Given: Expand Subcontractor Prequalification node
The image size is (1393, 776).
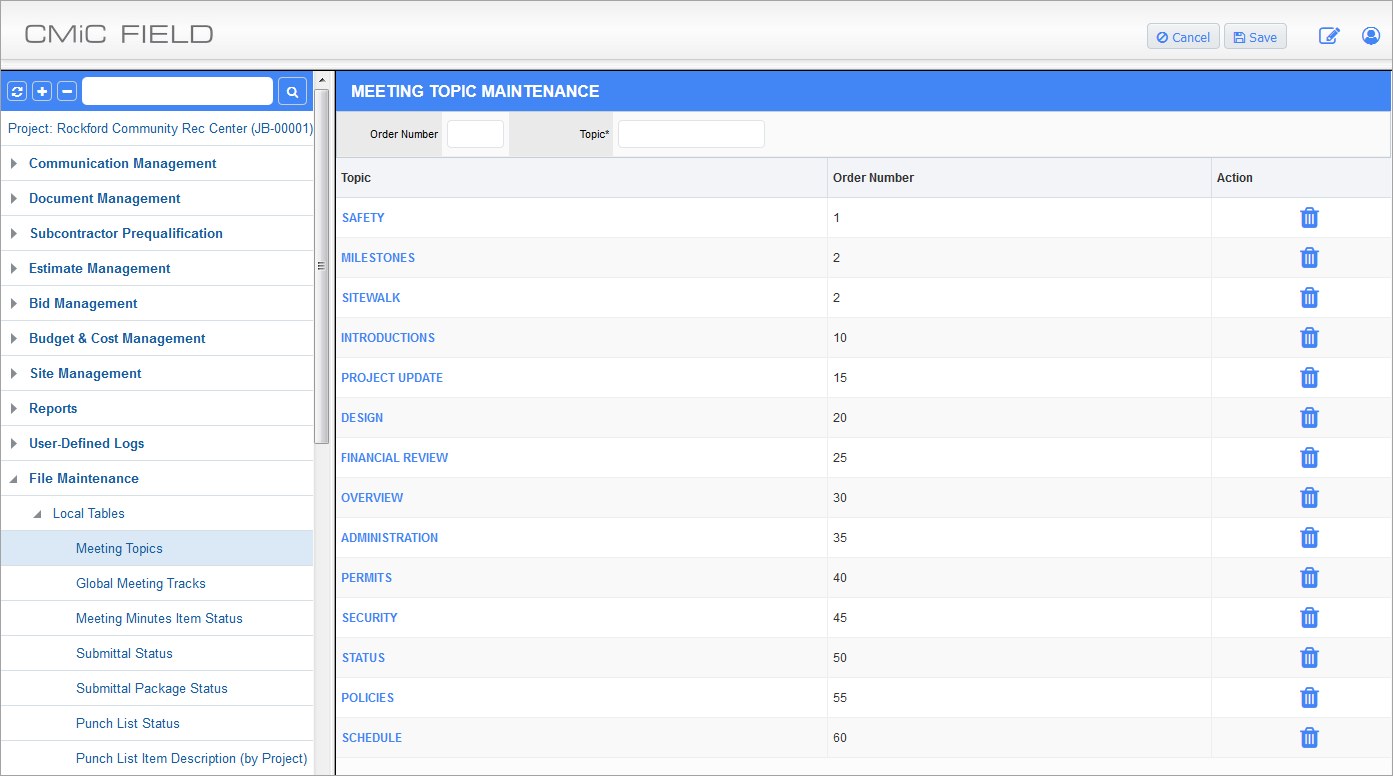Looking at the screenshot, I should pos(14,233).
